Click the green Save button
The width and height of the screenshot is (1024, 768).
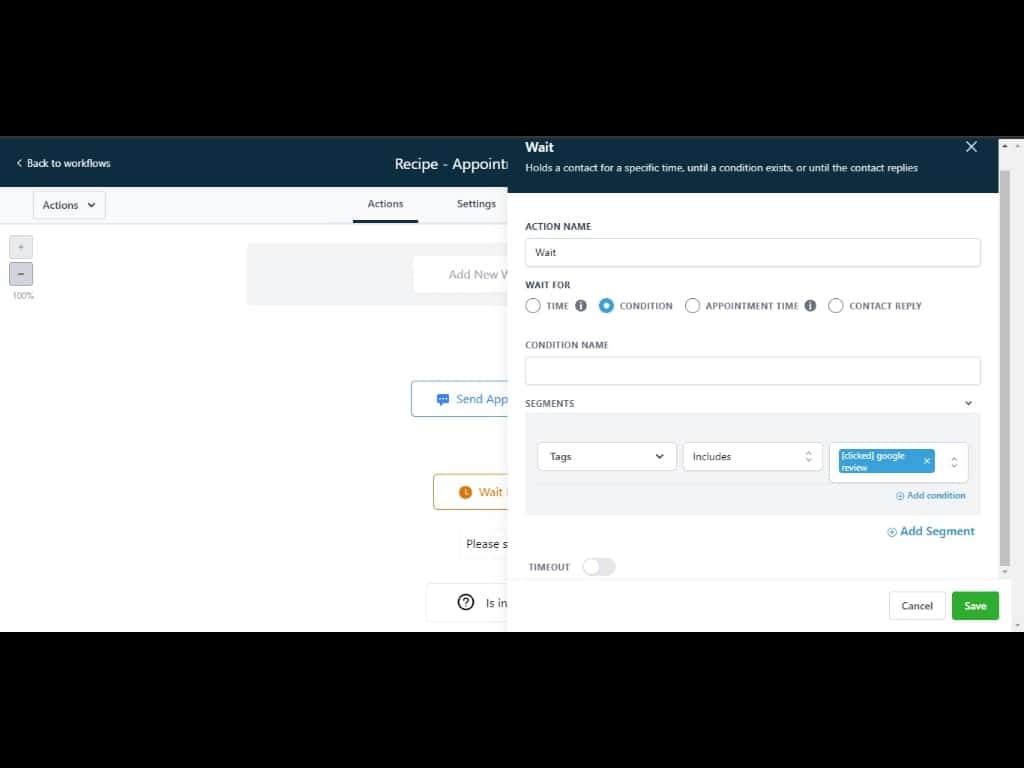974,606
